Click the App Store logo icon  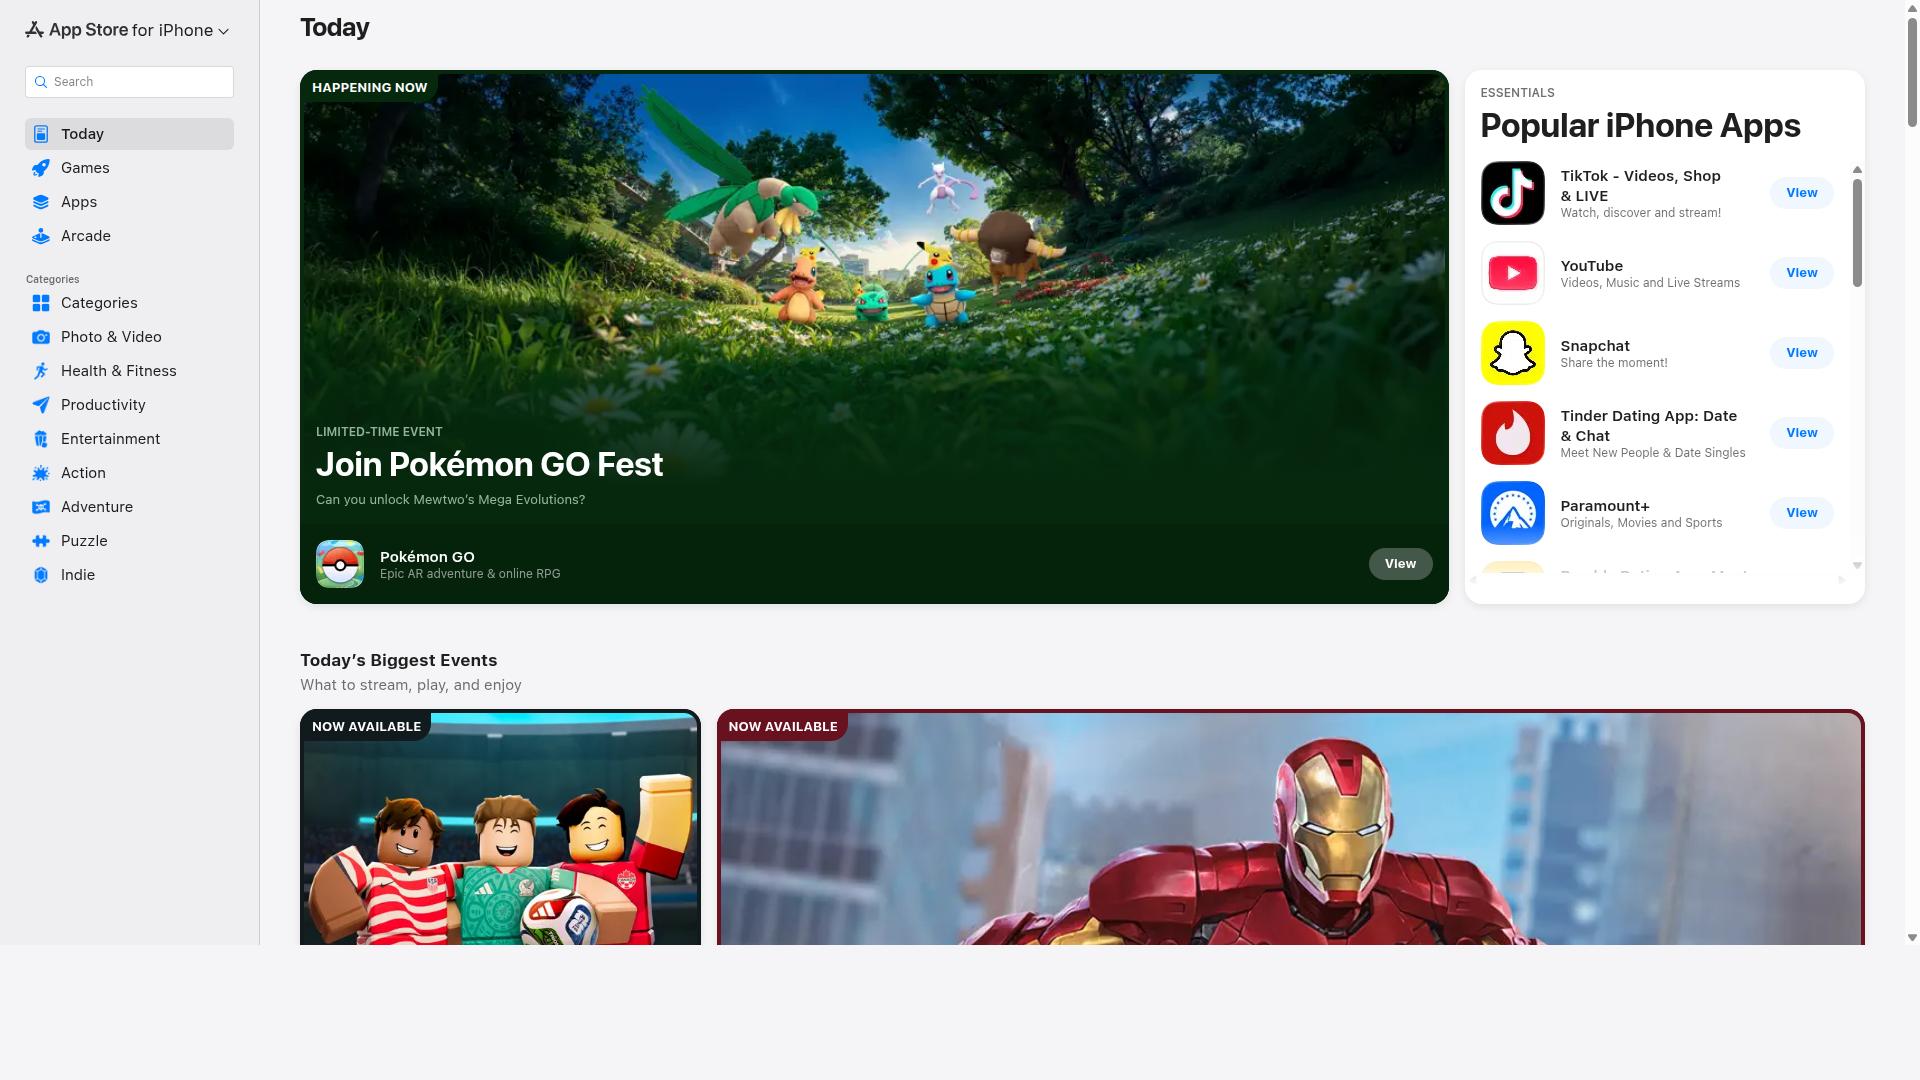point(34,30)
